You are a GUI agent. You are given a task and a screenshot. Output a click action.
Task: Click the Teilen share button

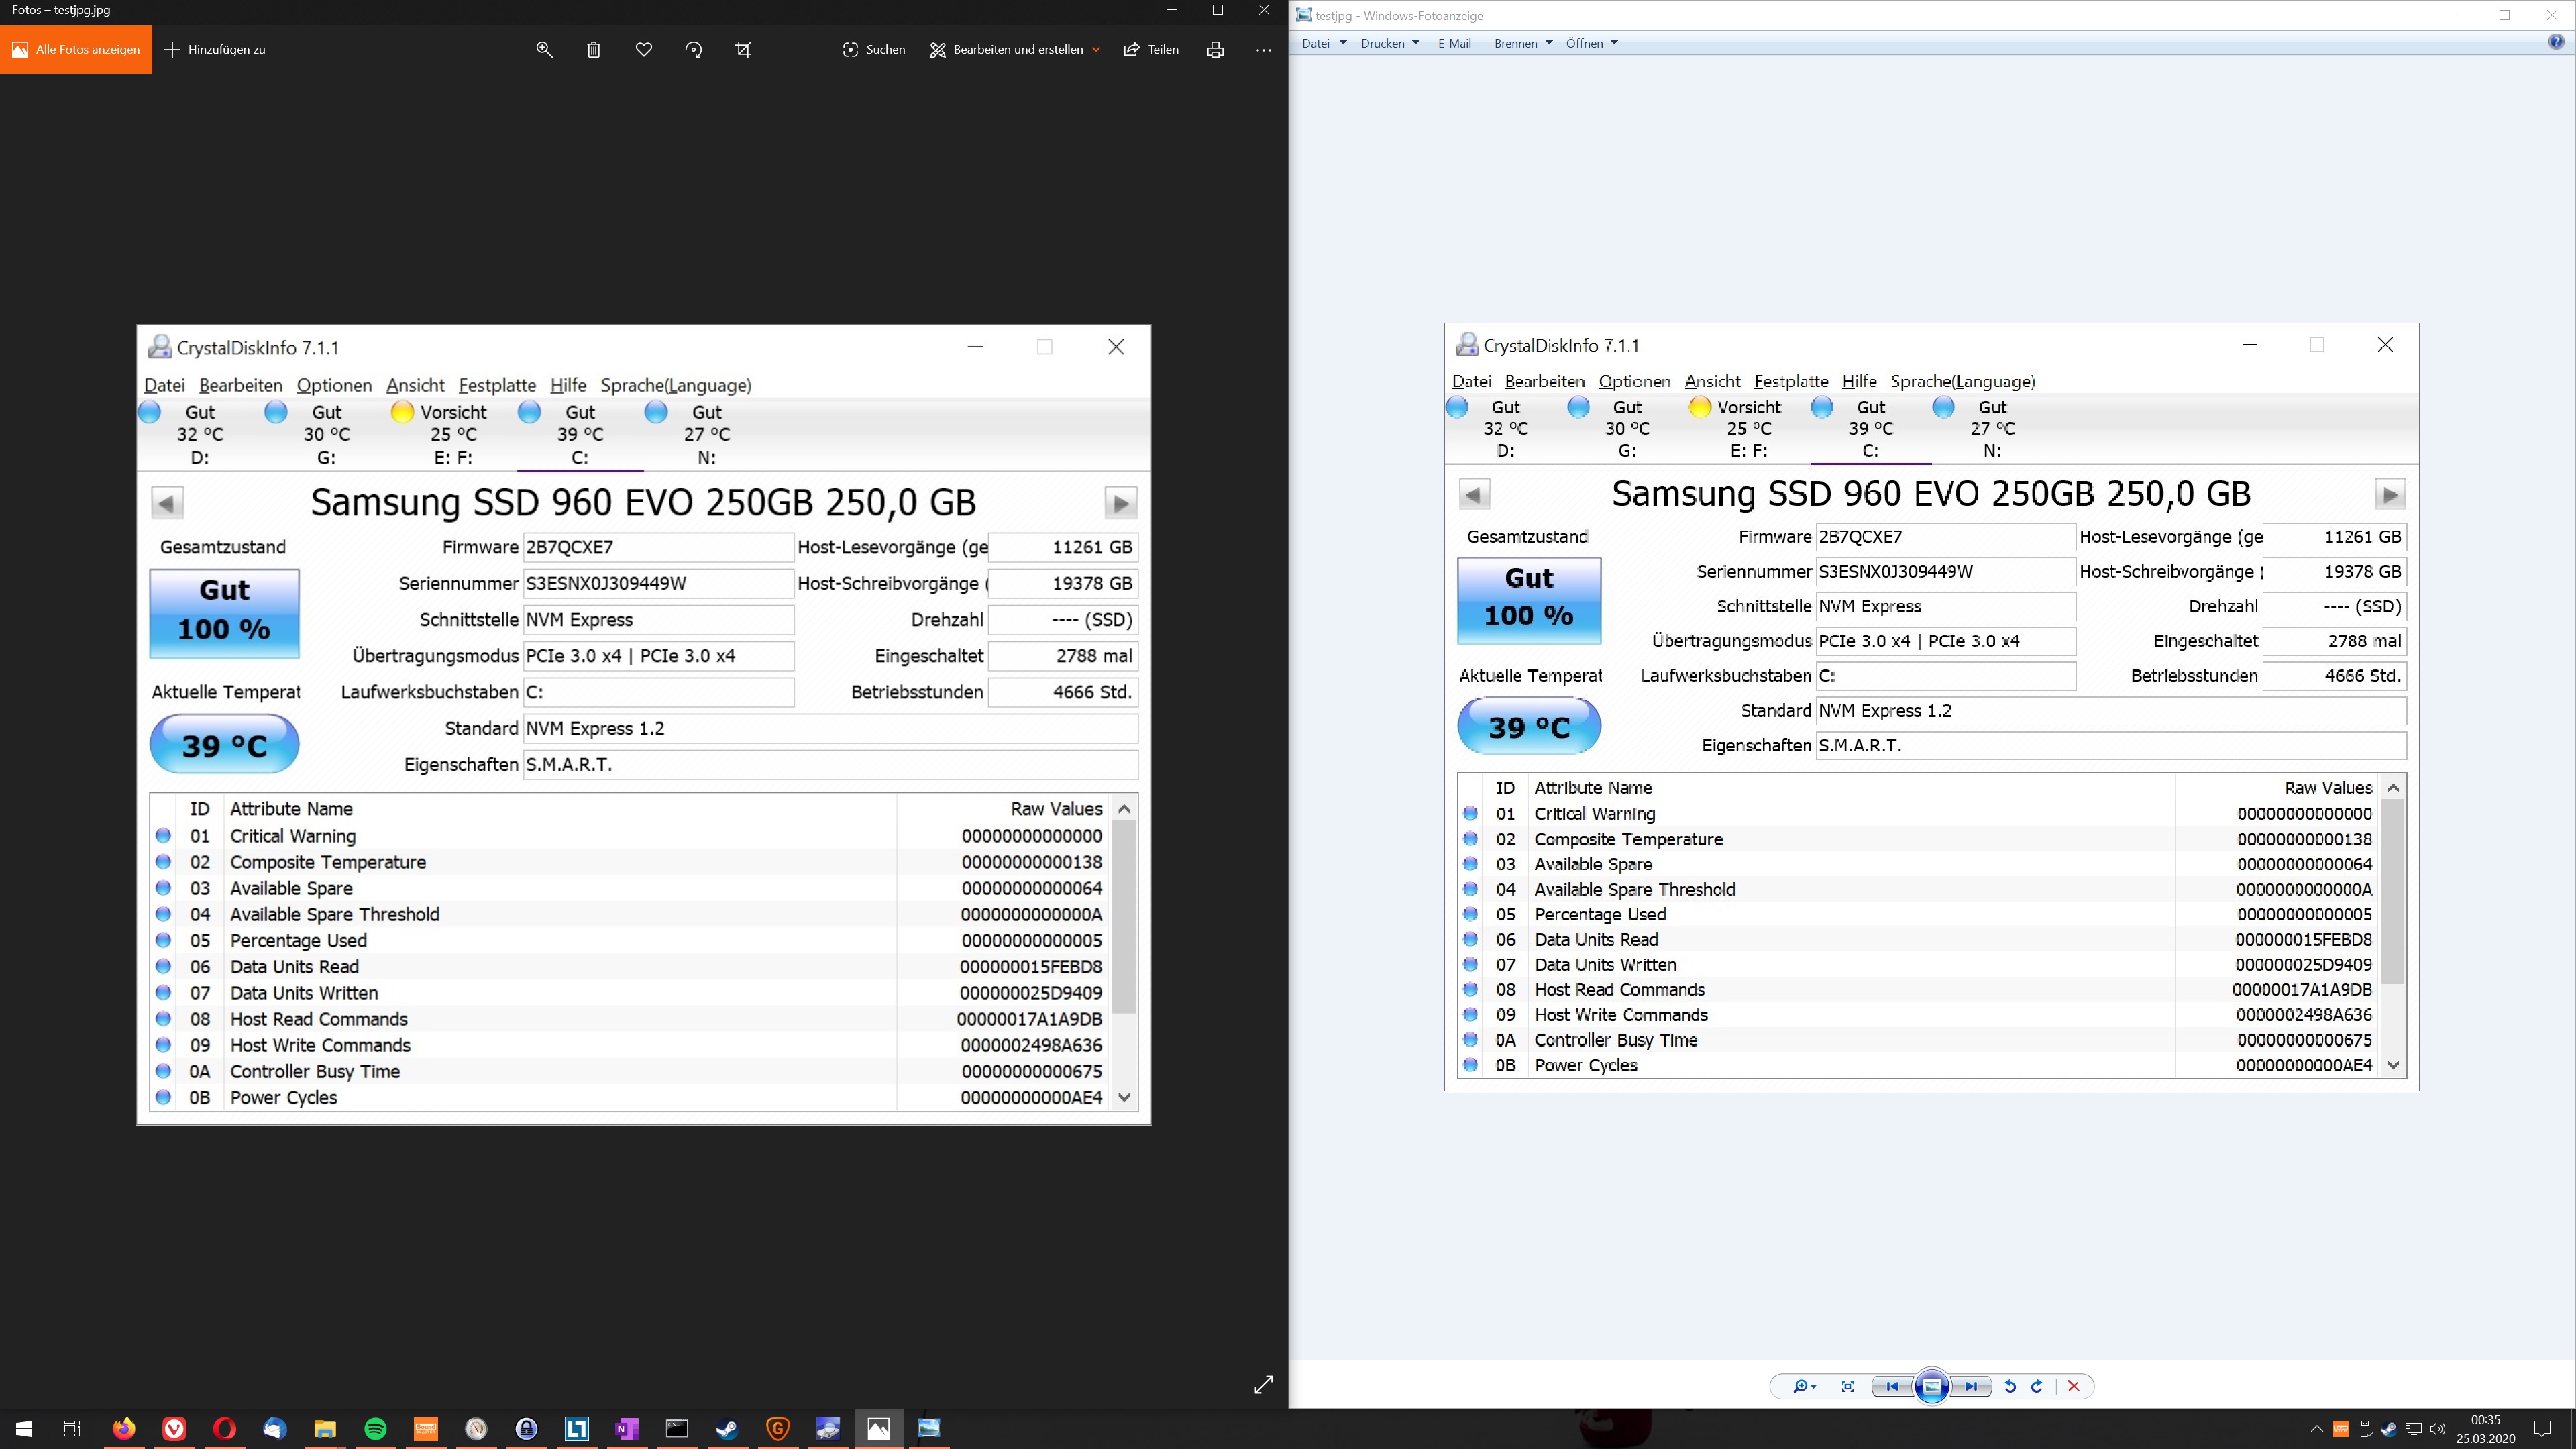pos(1151,49)
